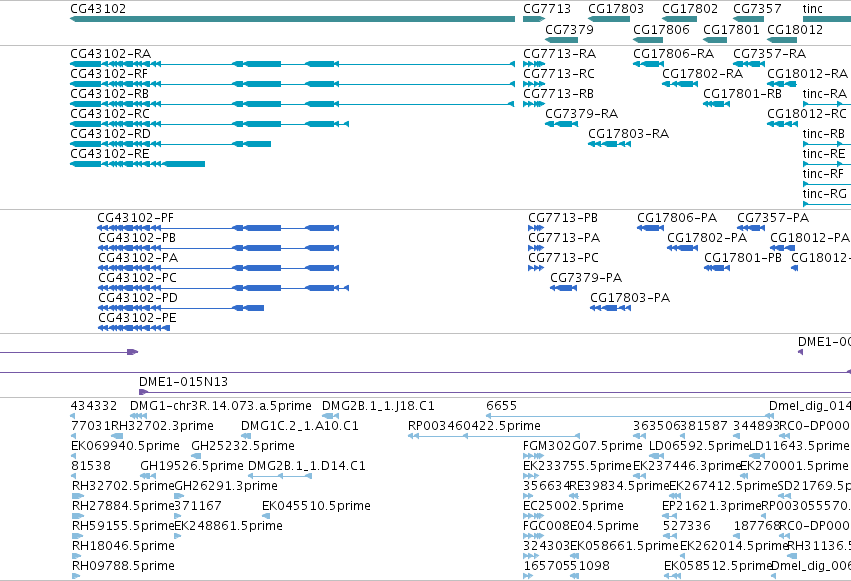The height and width of the screenshot is (581, 851).
Task: Click the CG18012 gene label
Action: pyautogui.click(x=795, y=29)
